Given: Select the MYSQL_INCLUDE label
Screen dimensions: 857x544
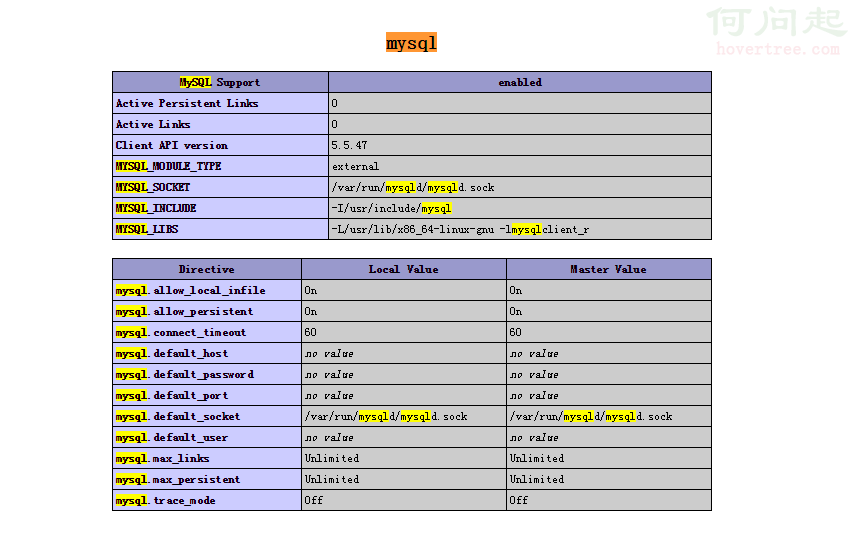Looking at the screenshot, I should click(156, 208).
